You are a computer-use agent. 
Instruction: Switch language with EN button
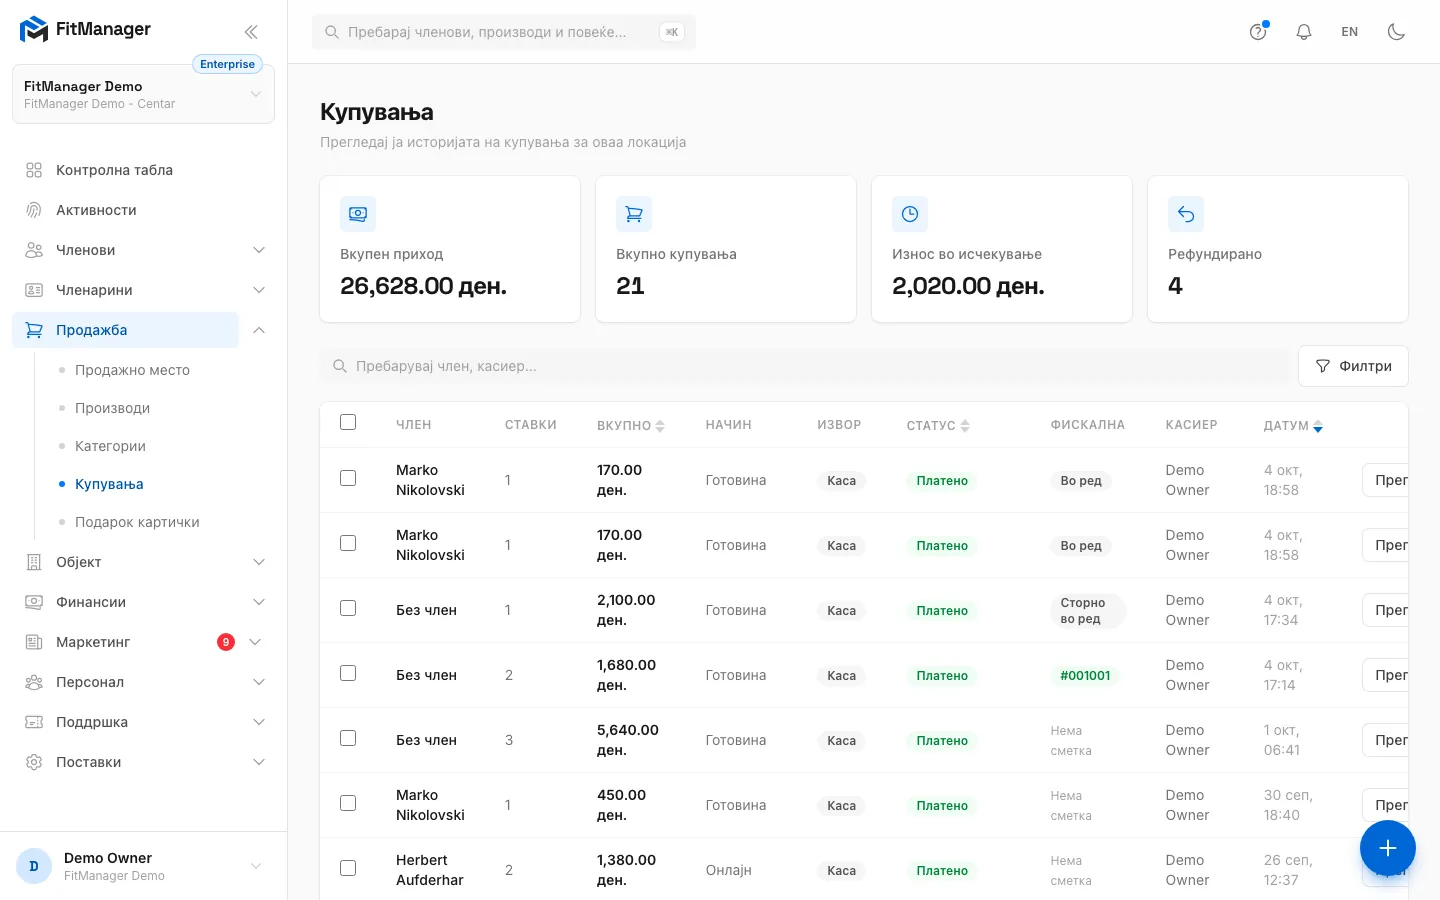1350,32
